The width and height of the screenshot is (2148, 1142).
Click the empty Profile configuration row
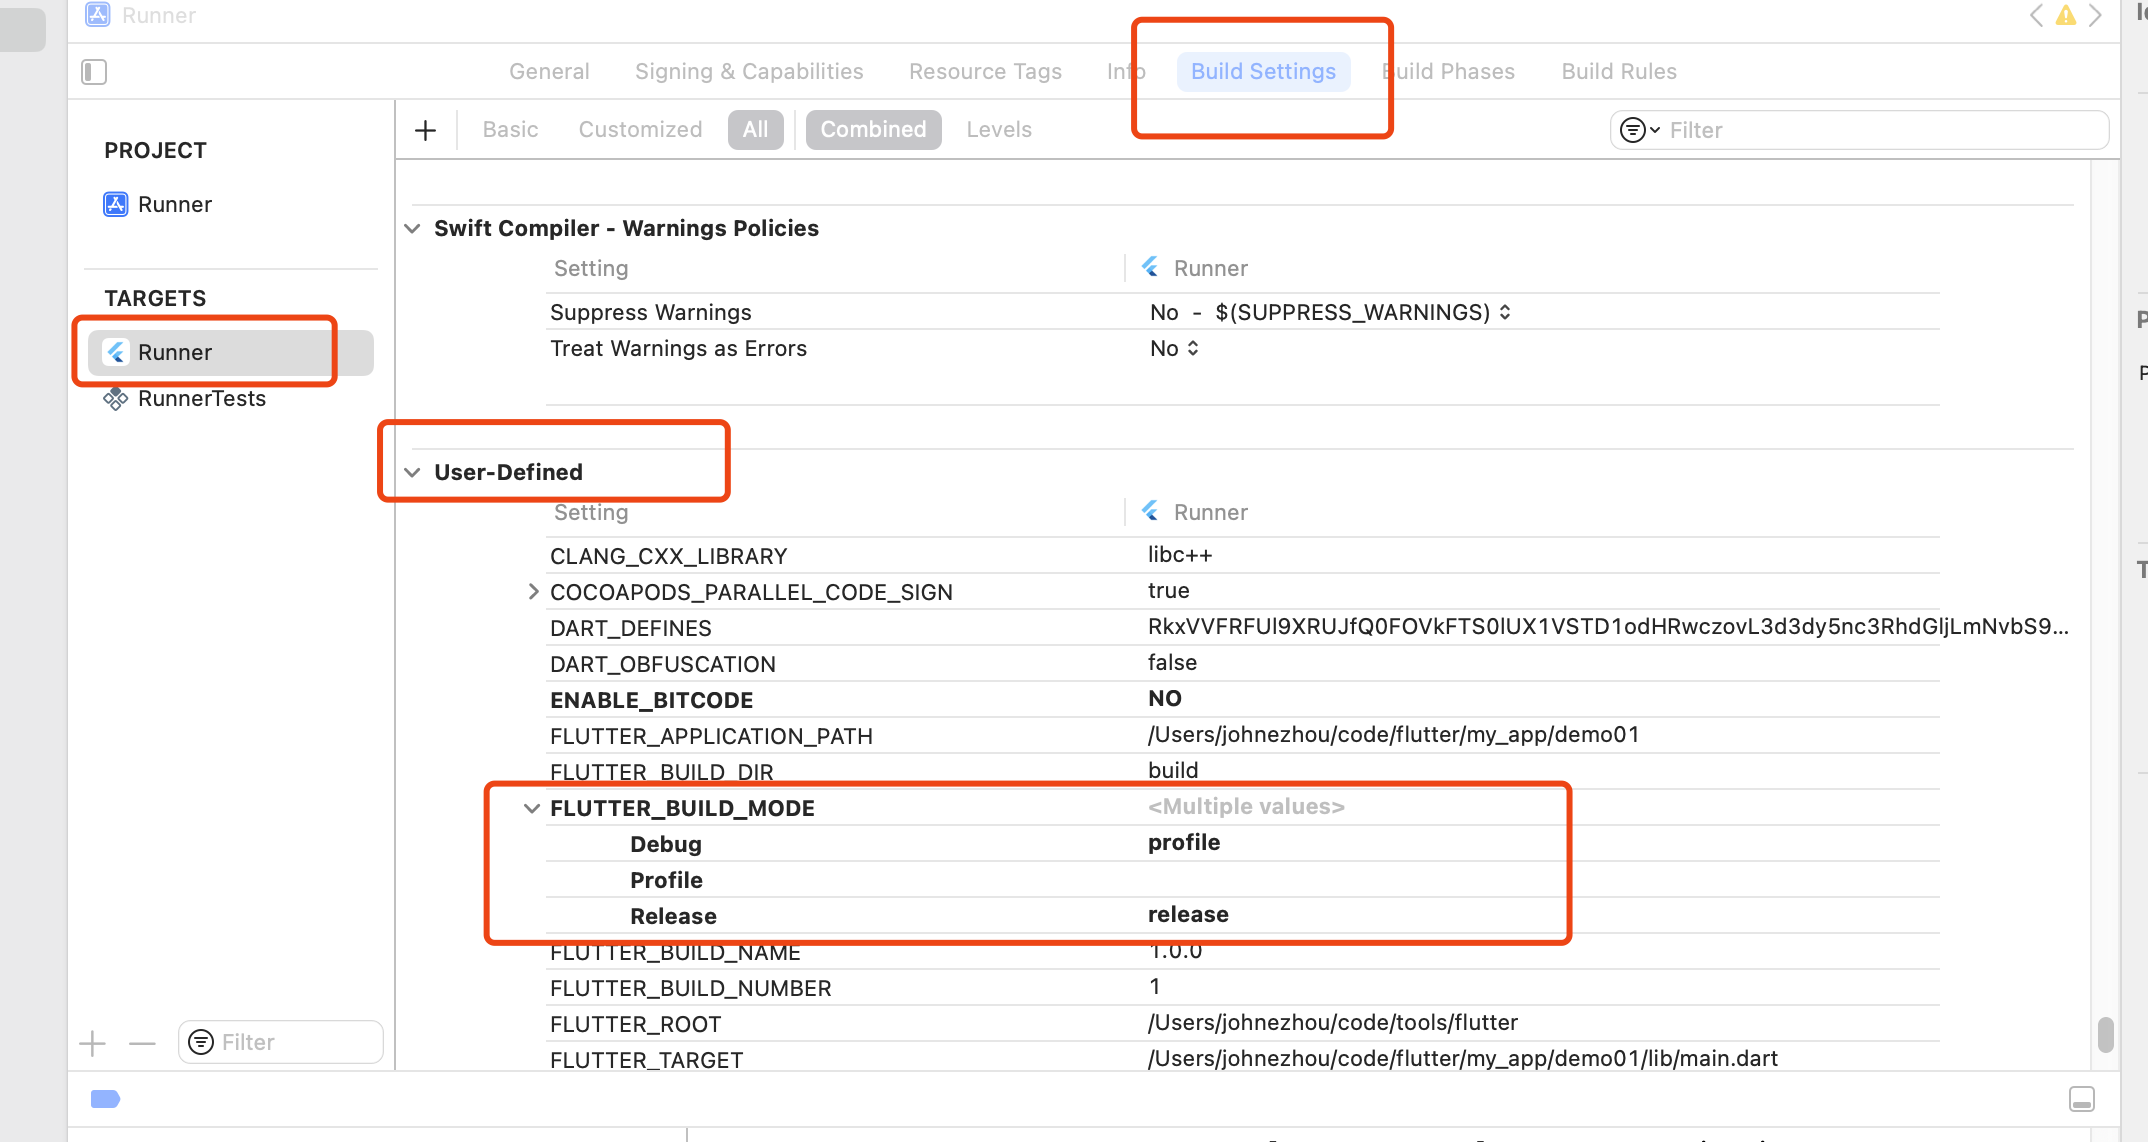click(x=1242, y=880)
